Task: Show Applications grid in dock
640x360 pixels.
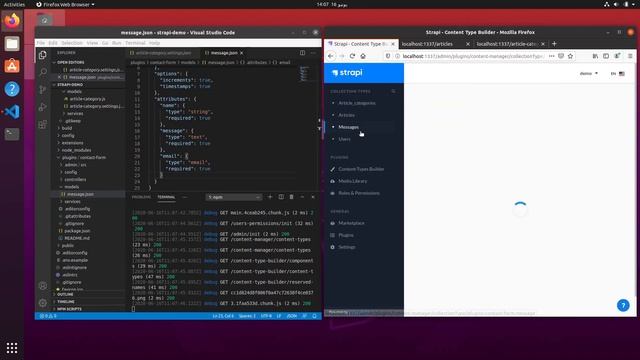Action: coord(12,348)
